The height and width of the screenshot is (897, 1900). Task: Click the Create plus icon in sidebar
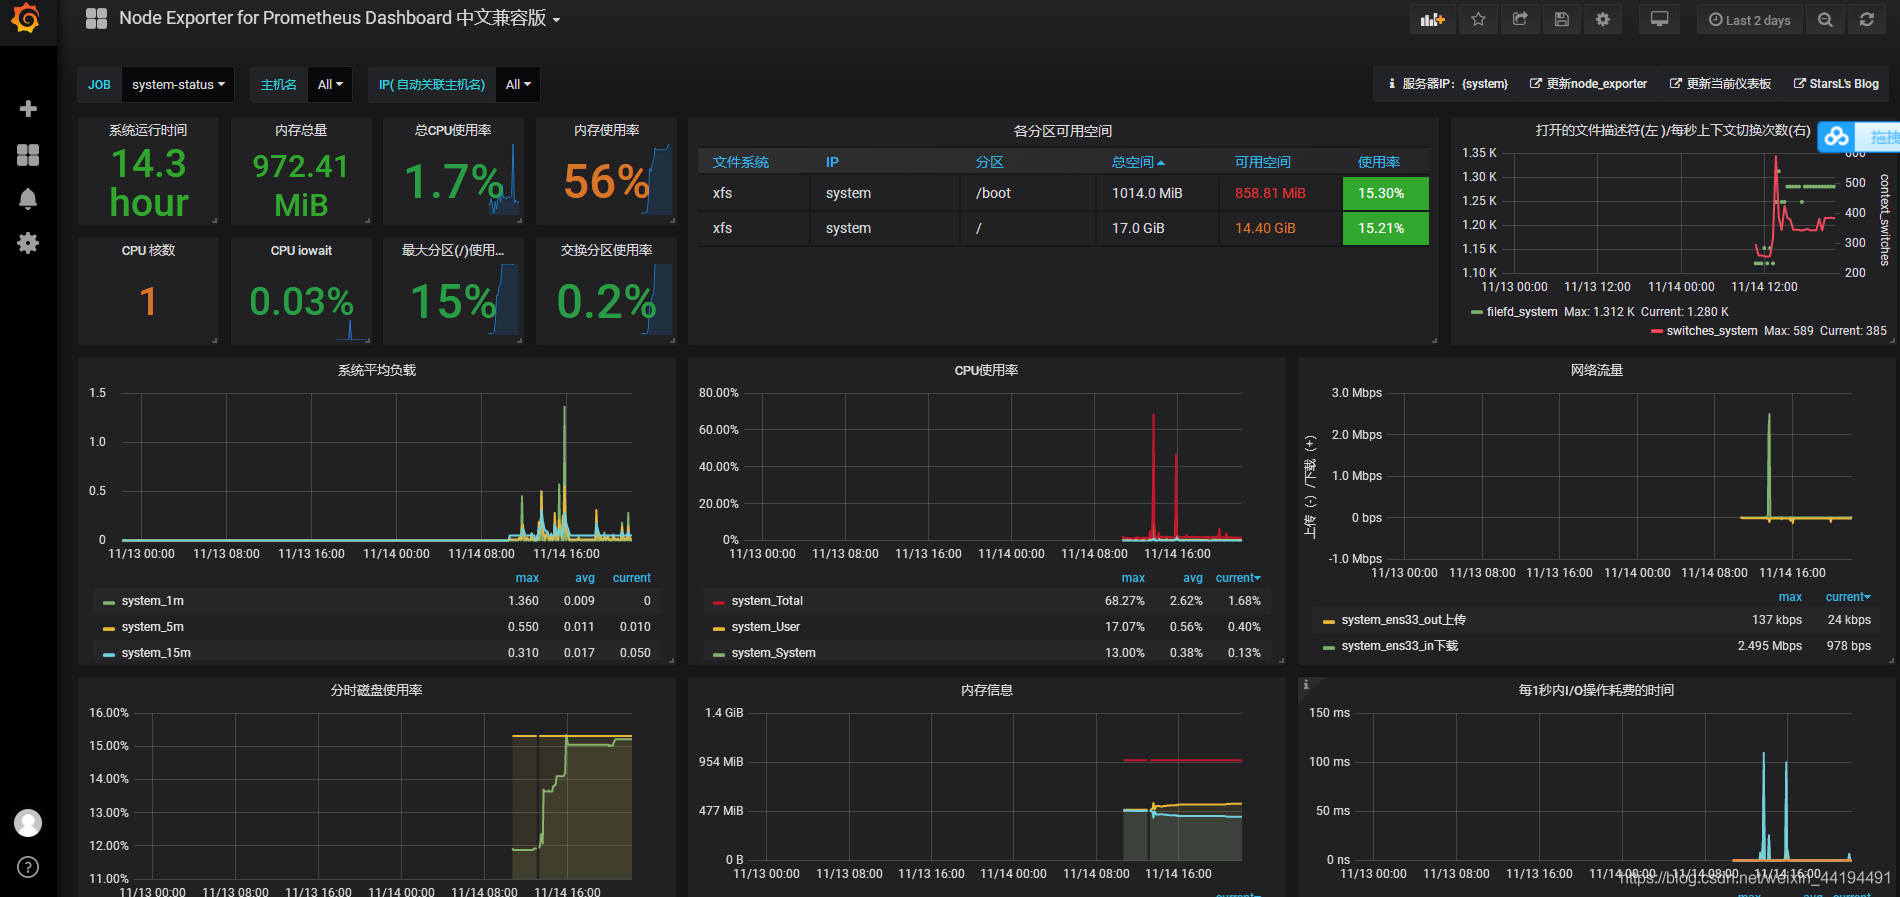click(28, 108)
